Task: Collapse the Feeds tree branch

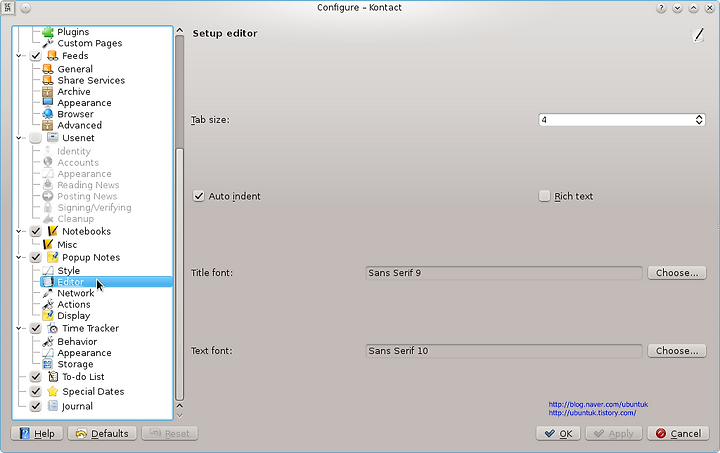Action: click(x=19, y=56)
